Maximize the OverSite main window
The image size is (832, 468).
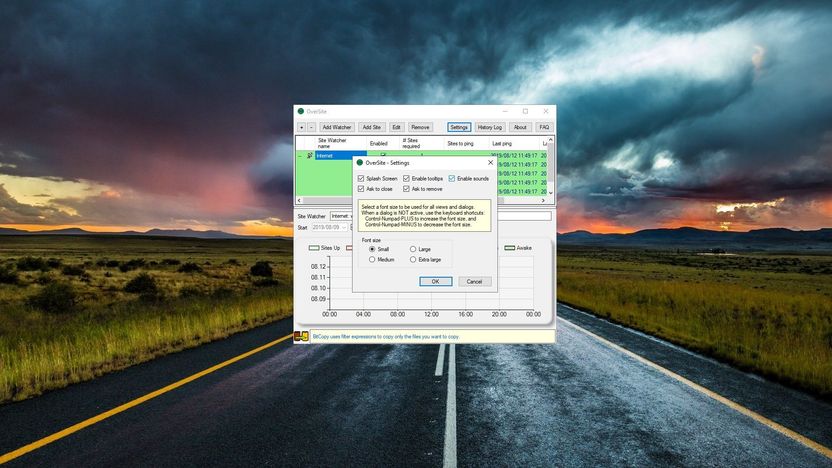[525, 111]
